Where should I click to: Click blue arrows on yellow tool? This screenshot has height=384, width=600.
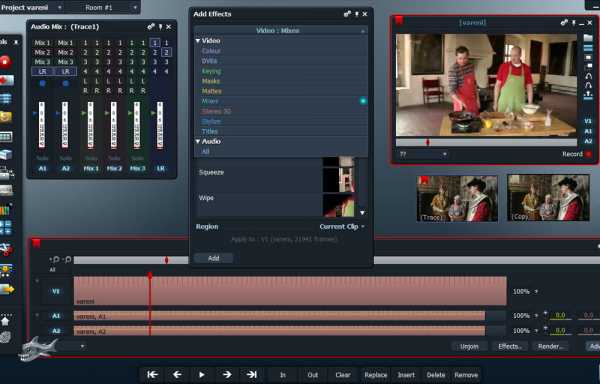point(6,270)
